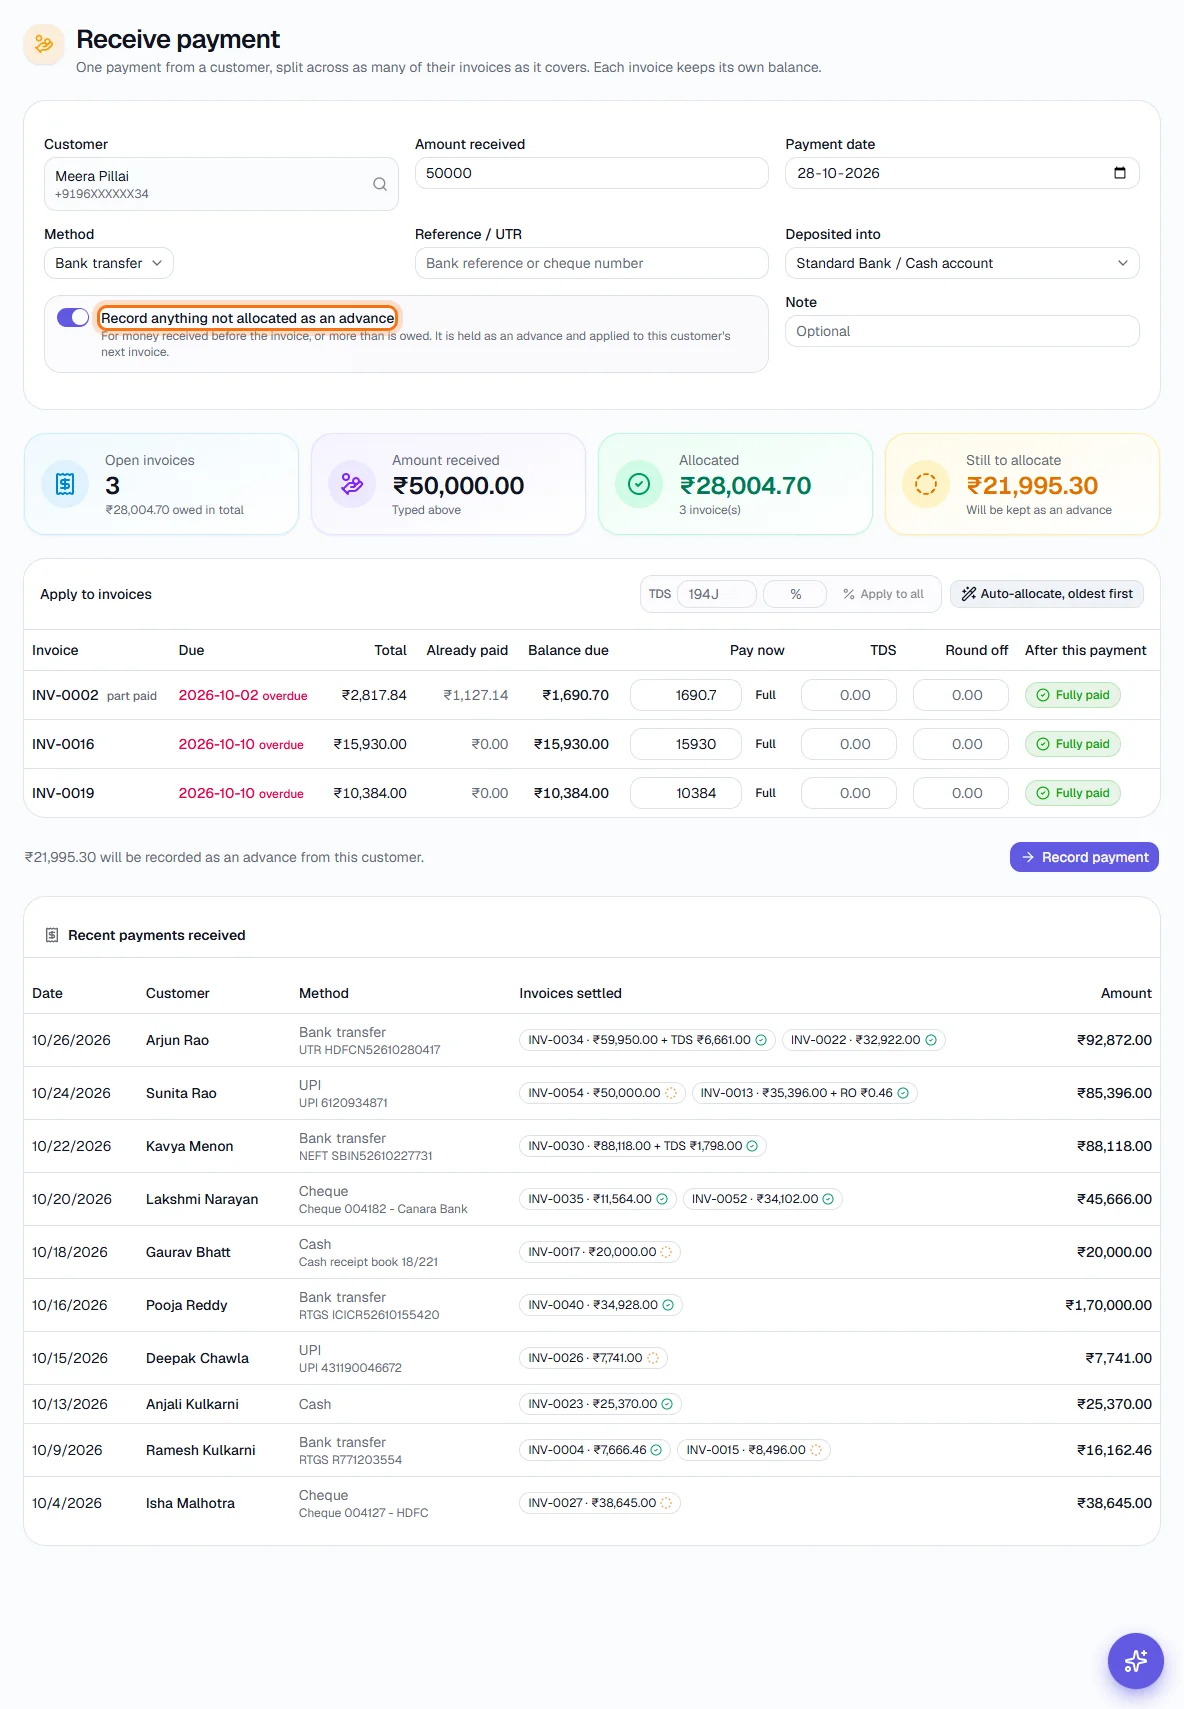Click the Record payment button
Screen dimensions: 1184x1709
pyautogui.click(x=1084, y=857)
